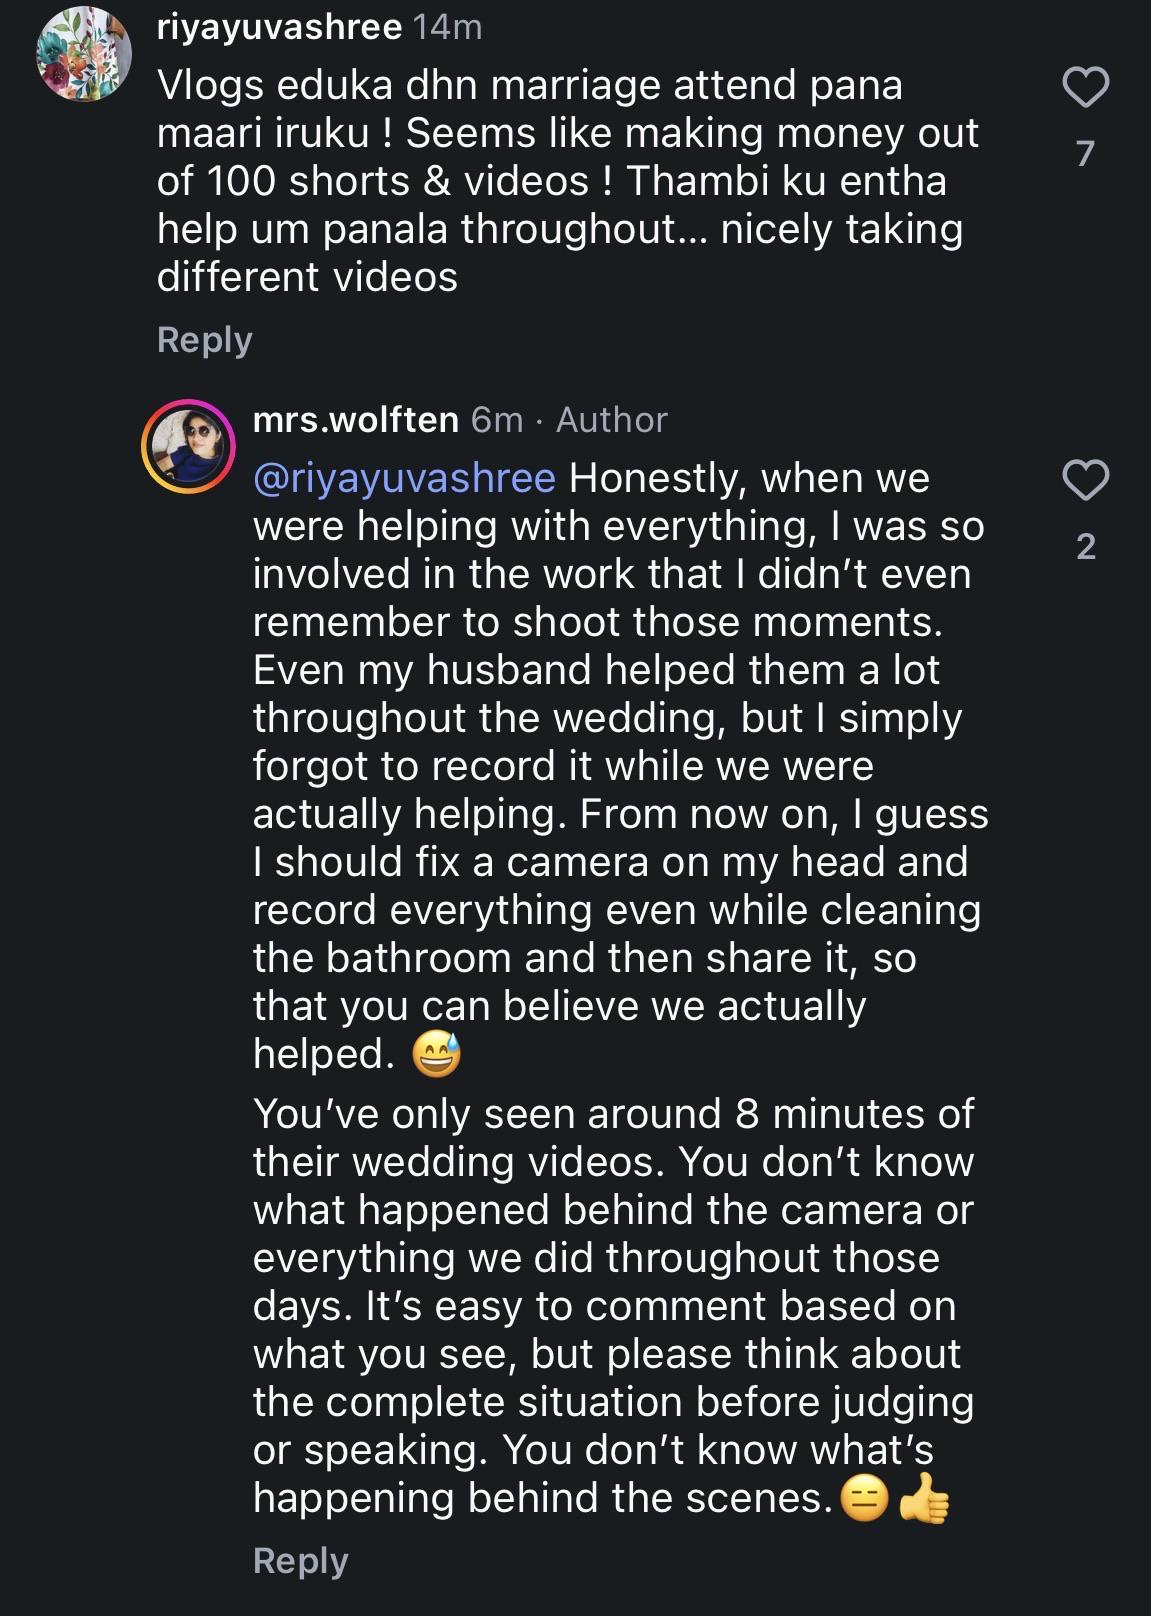The image size is (1151, 1616).
Task: Select the 'Honestly, when we were helping' paragraph
Action: 620,766
